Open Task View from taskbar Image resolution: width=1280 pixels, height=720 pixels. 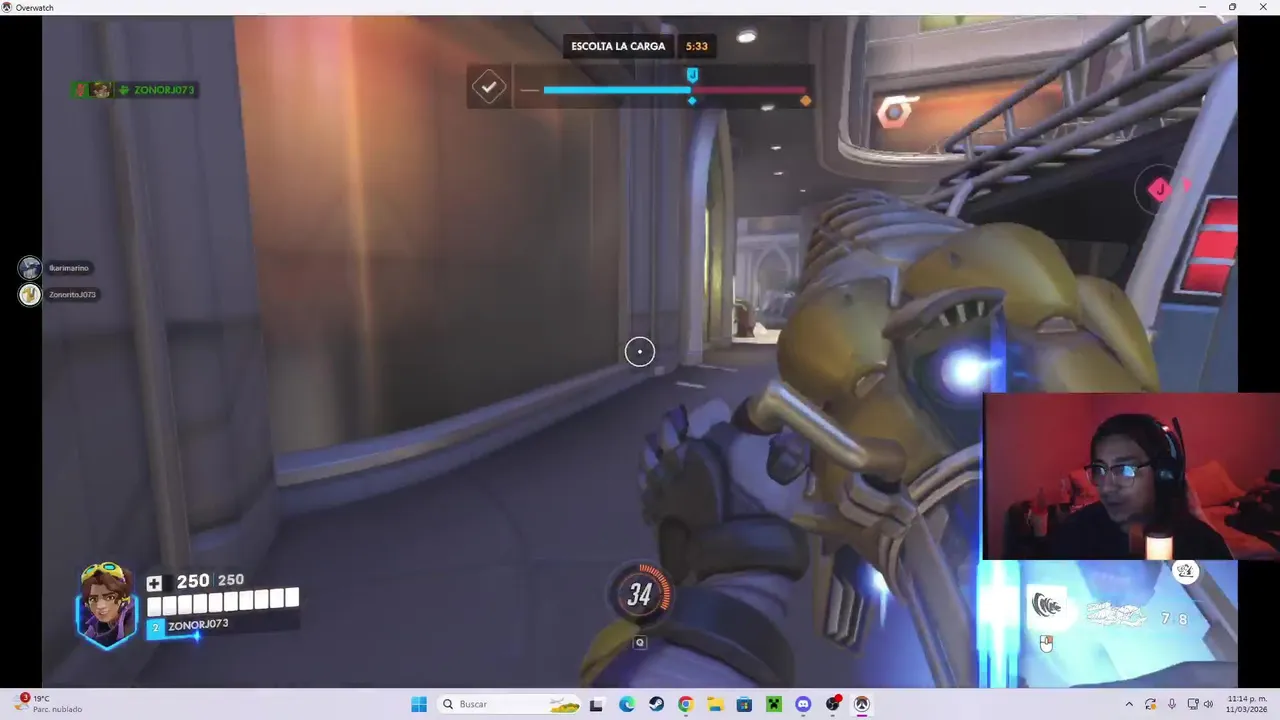[597, 704]
